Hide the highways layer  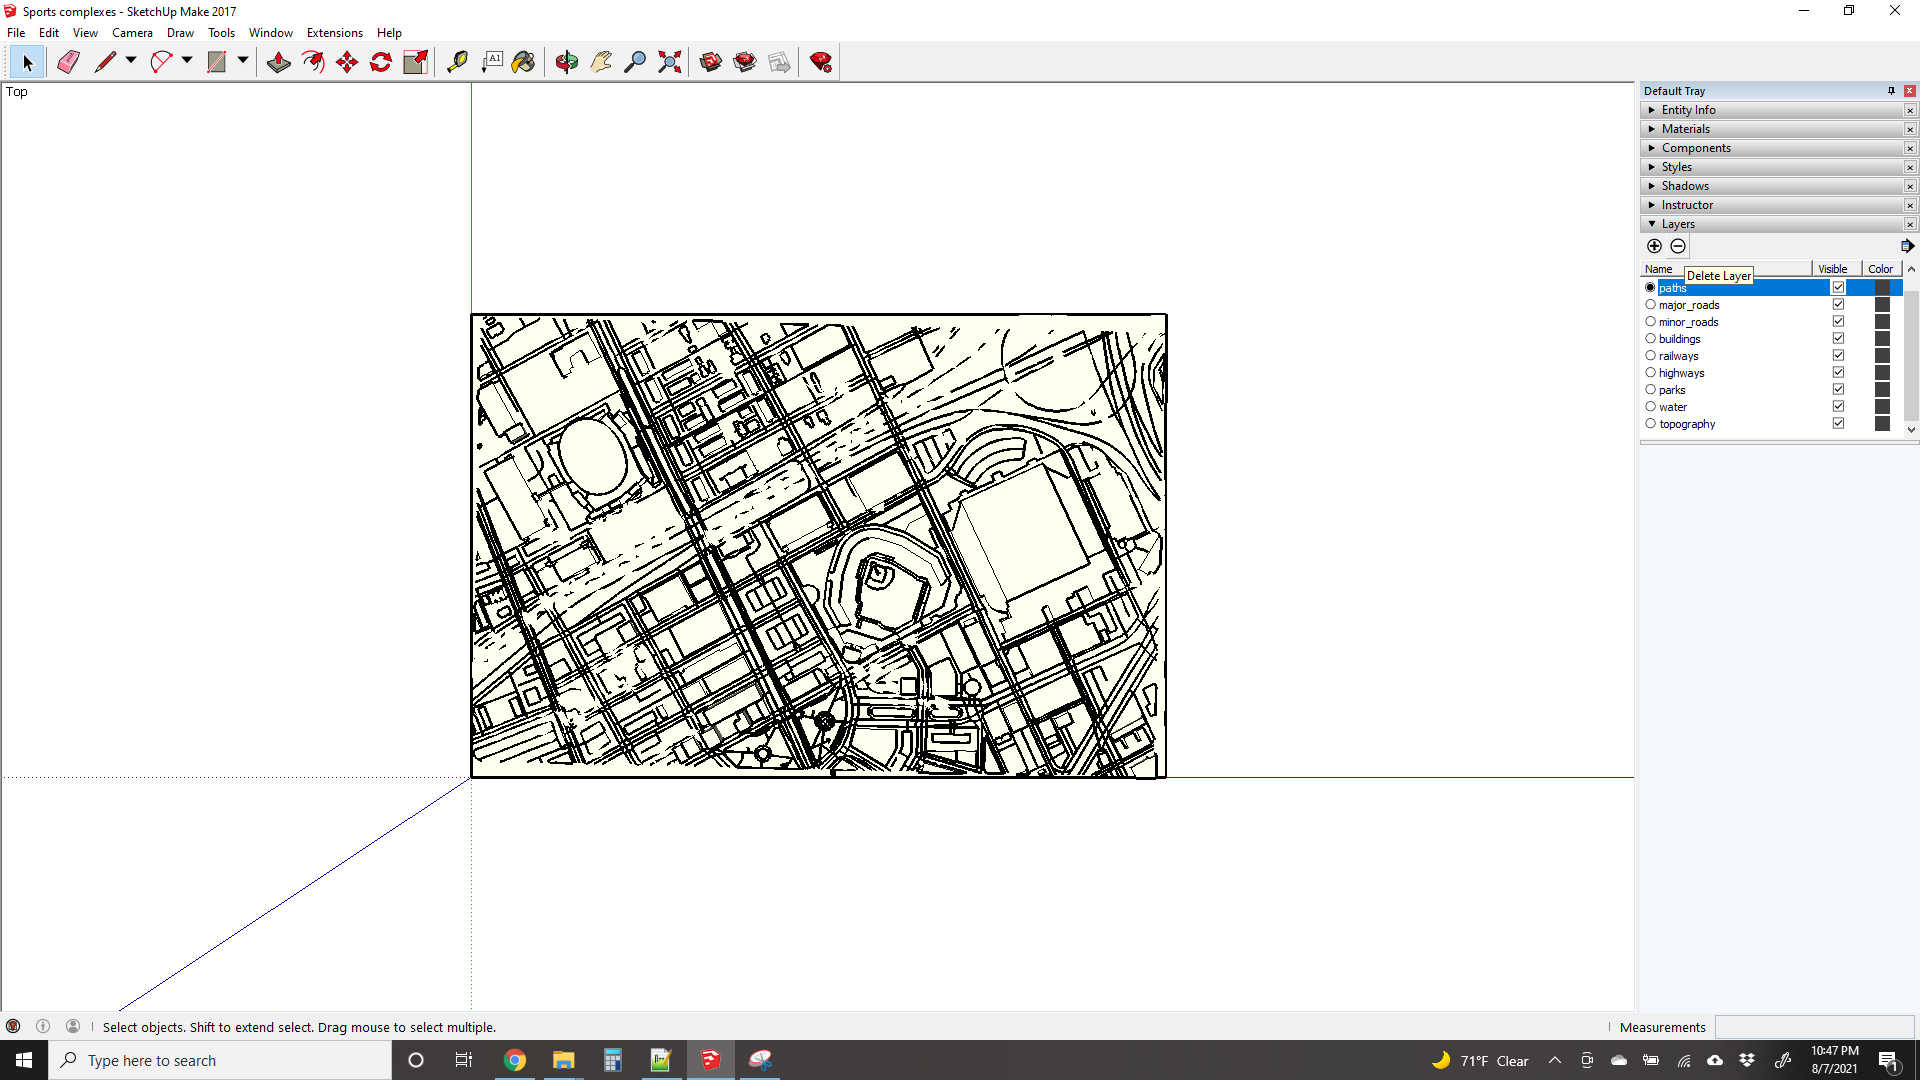click(x=1838, y=373)
